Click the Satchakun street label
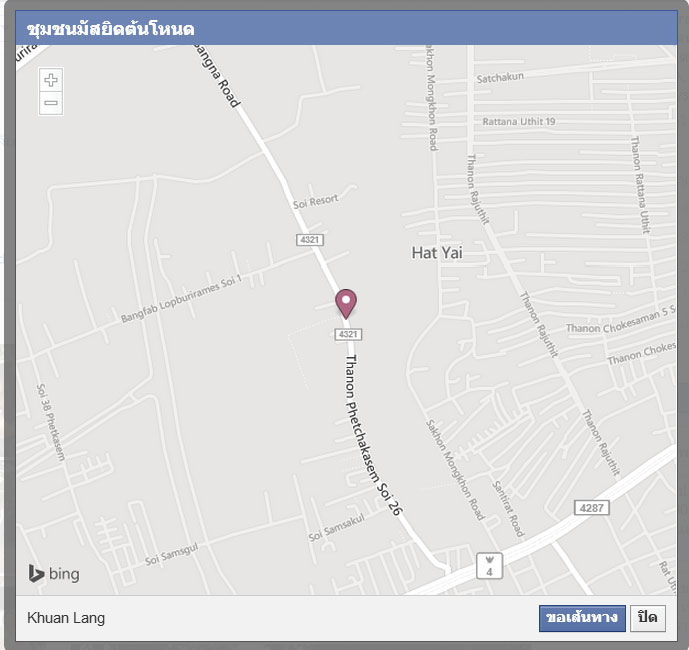 coord(500,78)
